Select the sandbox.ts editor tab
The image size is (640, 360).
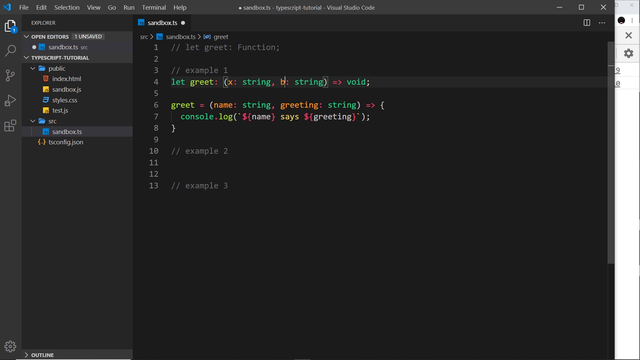(x=162, y=23)
